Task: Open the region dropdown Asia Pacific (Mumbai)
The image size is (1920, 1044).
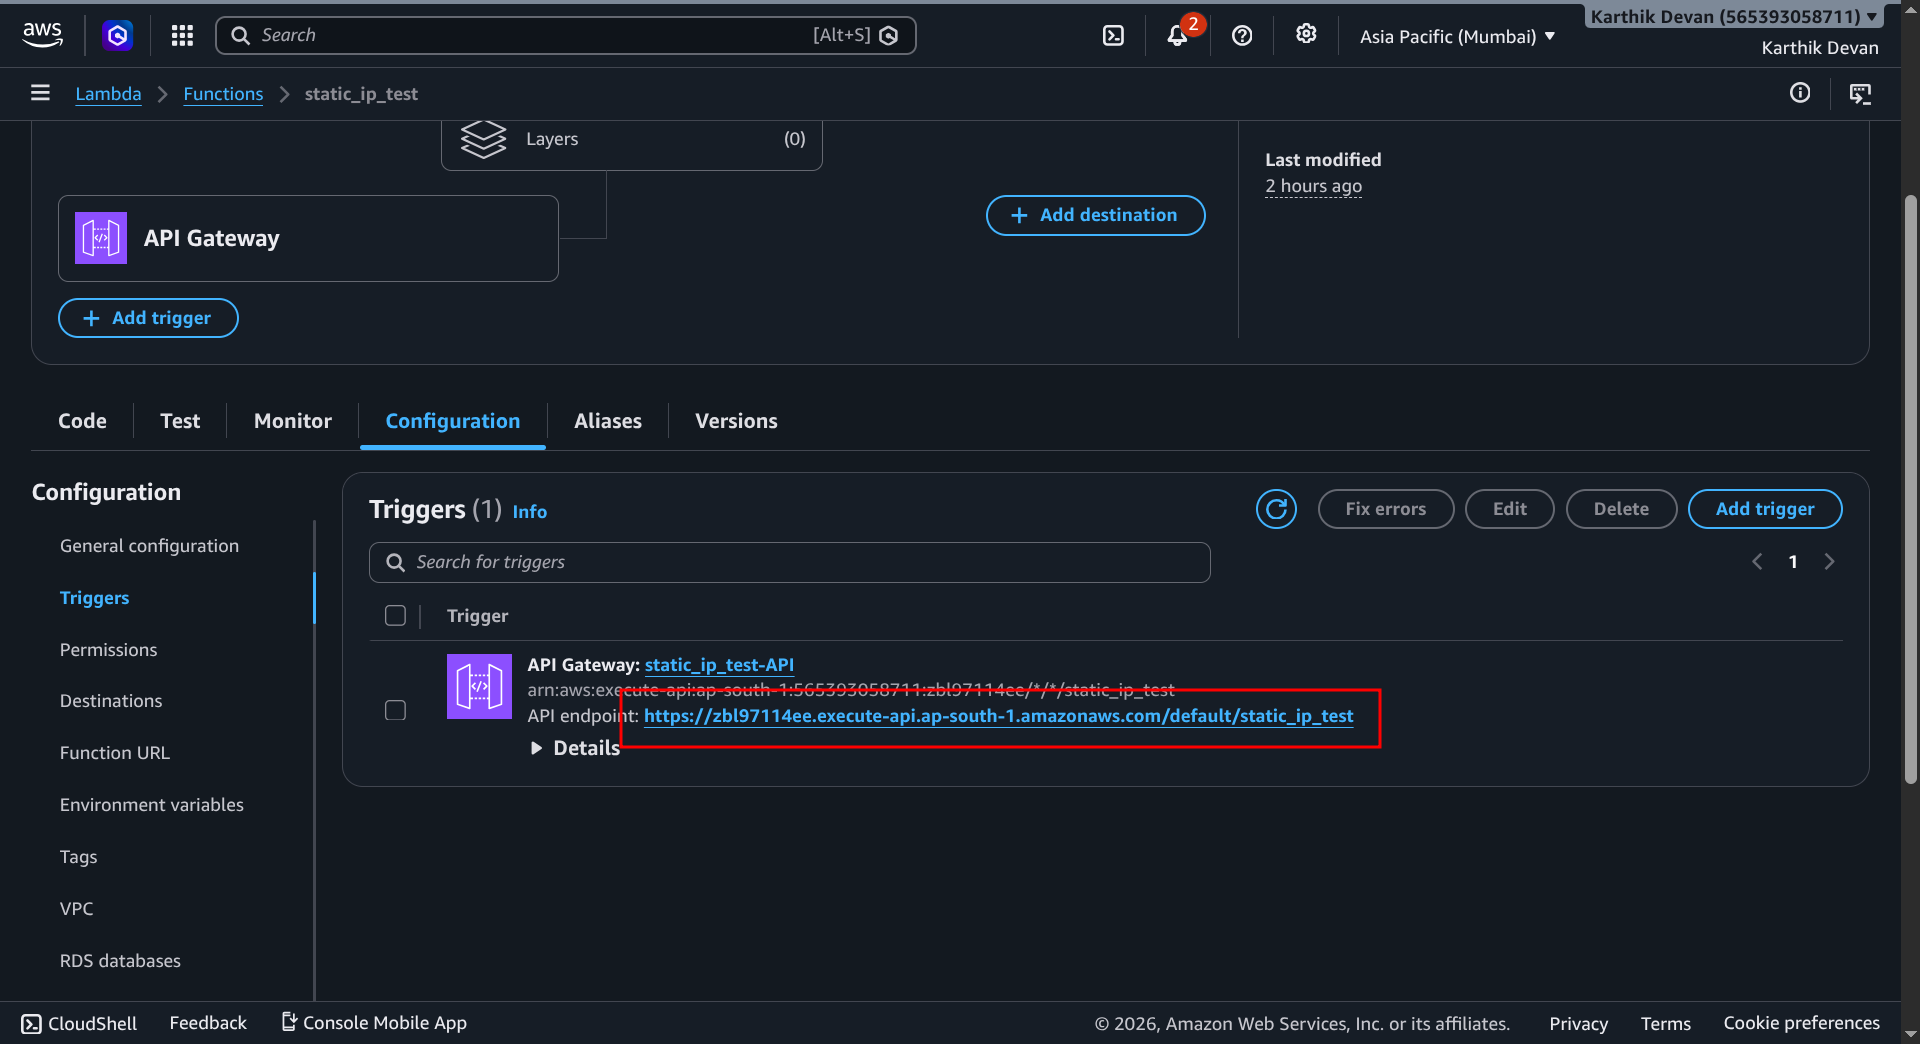Action: click(1457, 37)
